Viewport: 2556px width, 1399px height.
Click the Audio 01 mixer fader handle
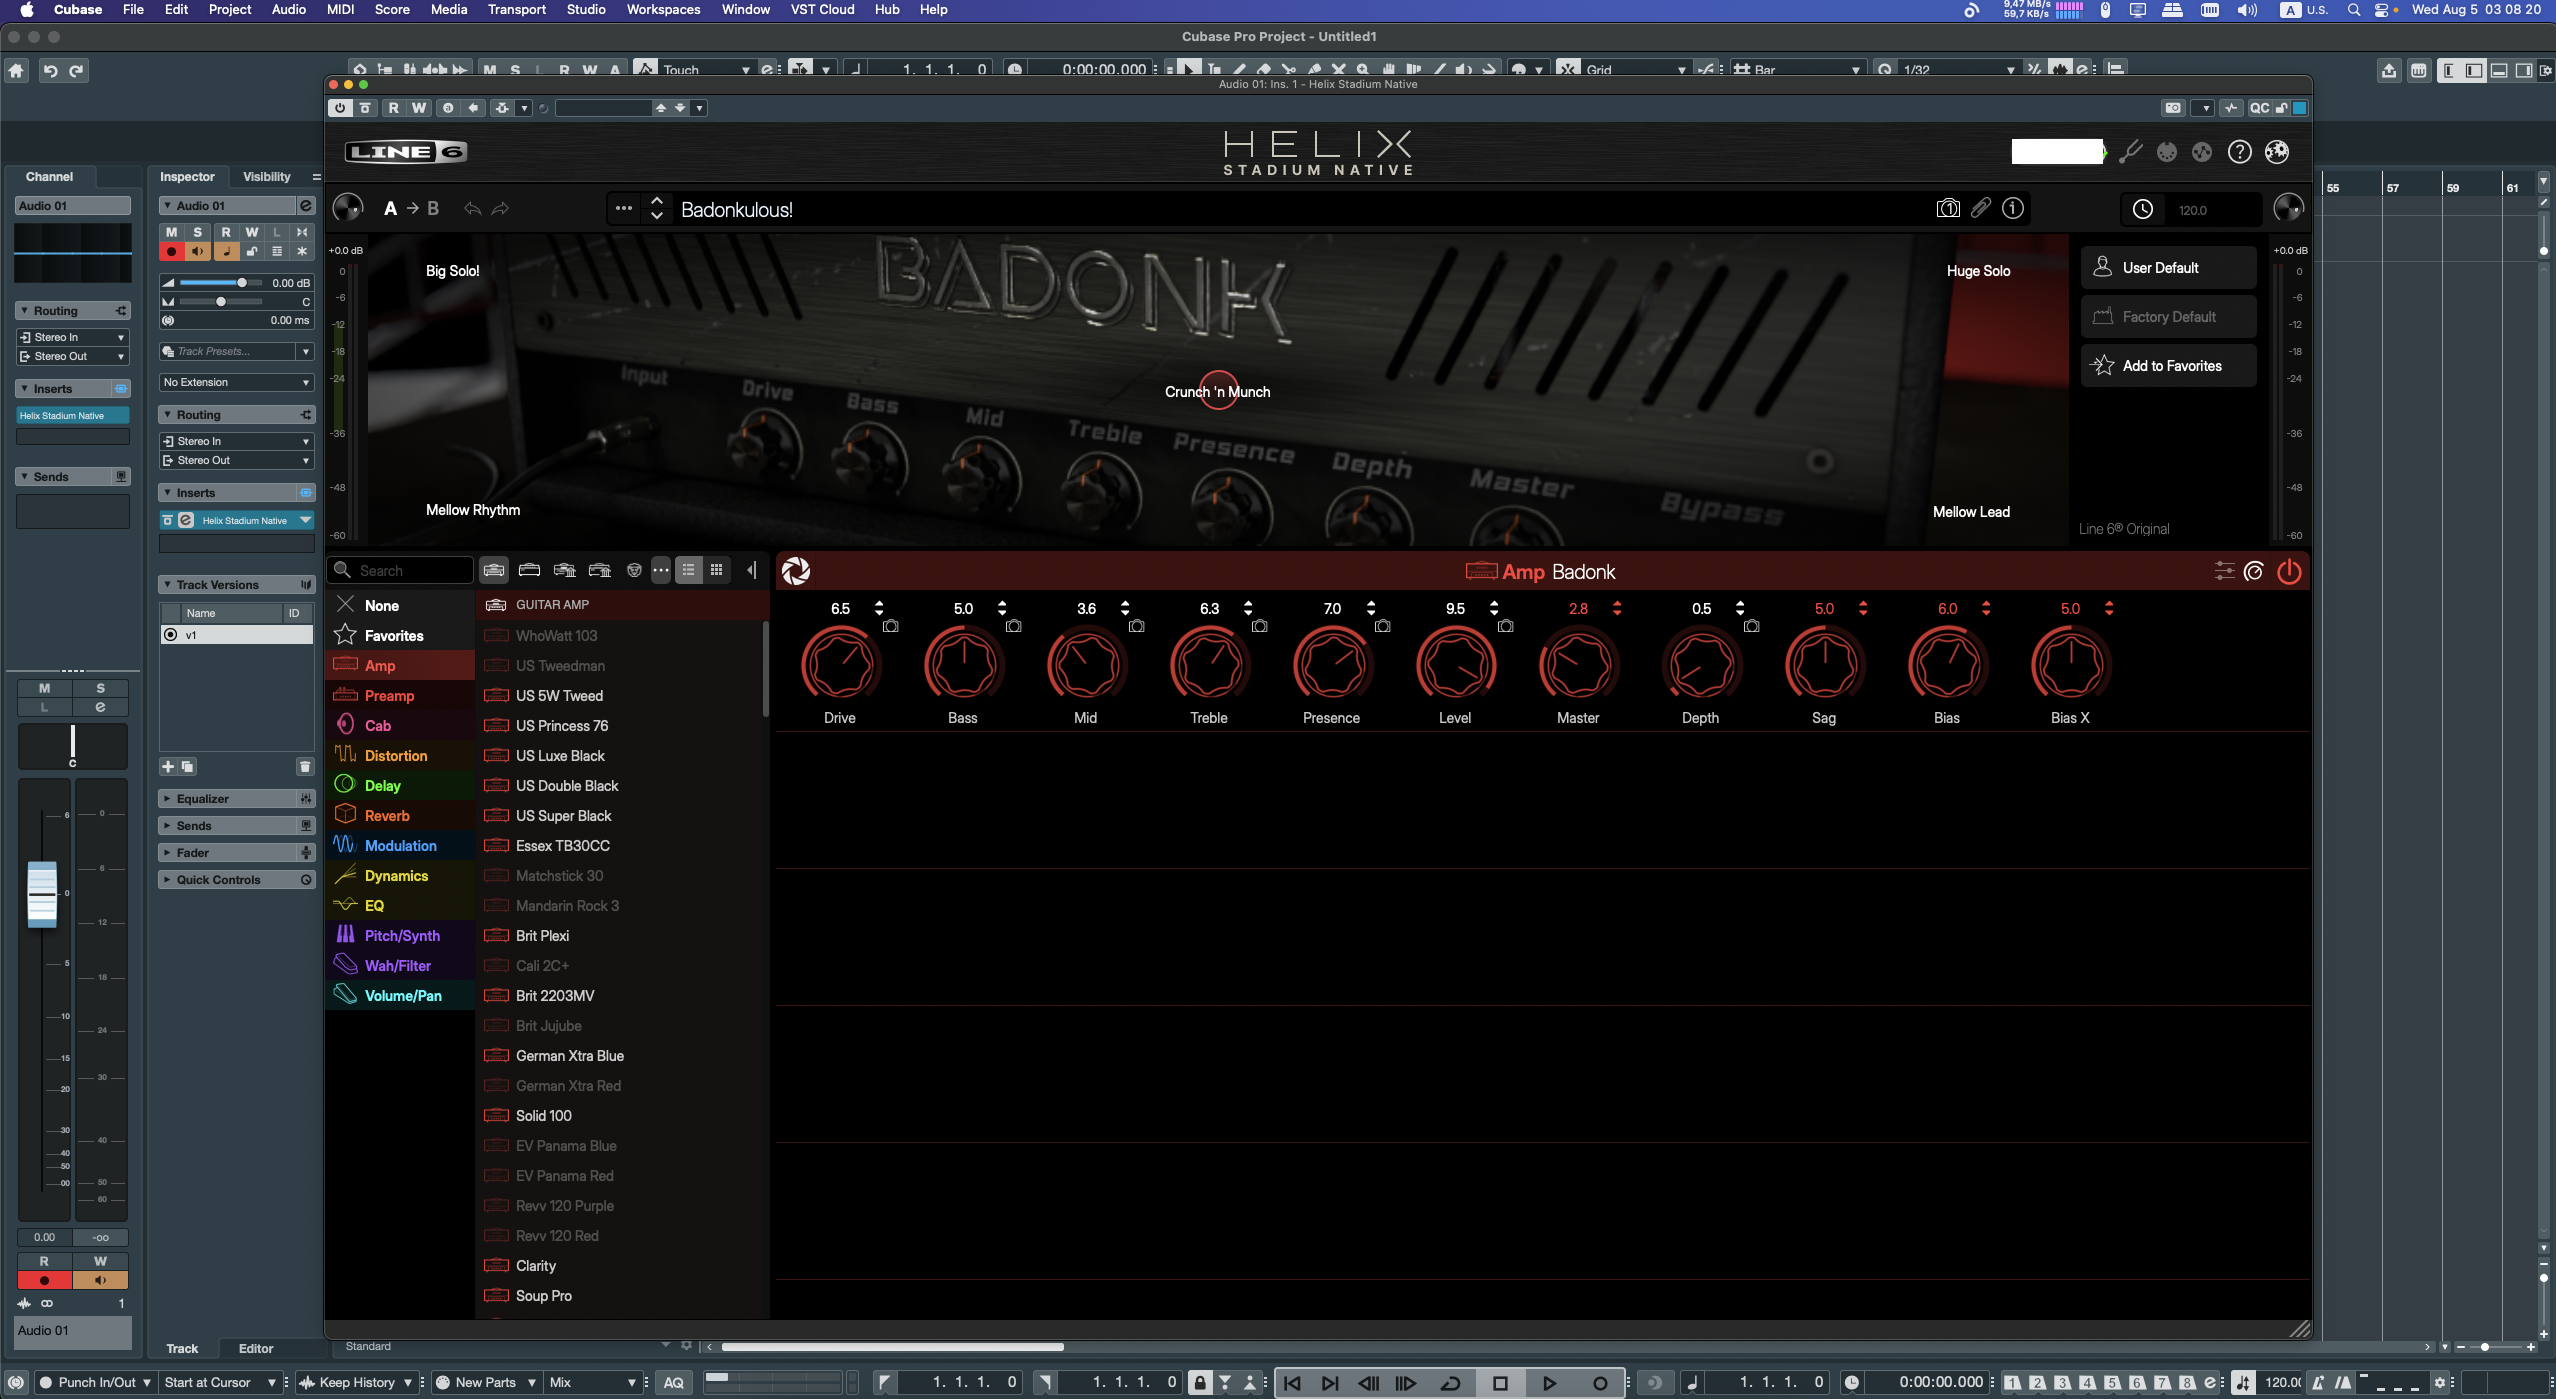coord(42,893)
